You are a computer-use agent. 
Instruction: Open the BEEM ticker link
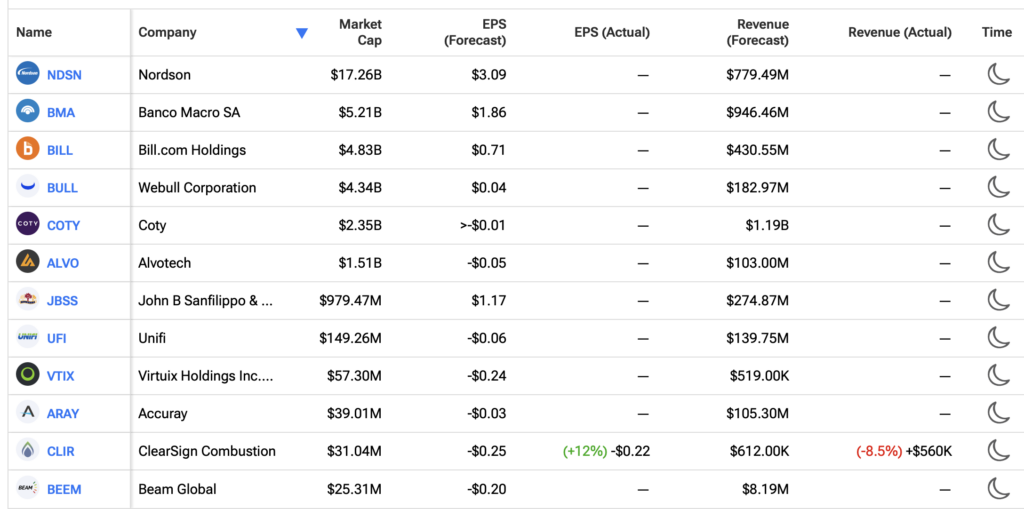64,489
